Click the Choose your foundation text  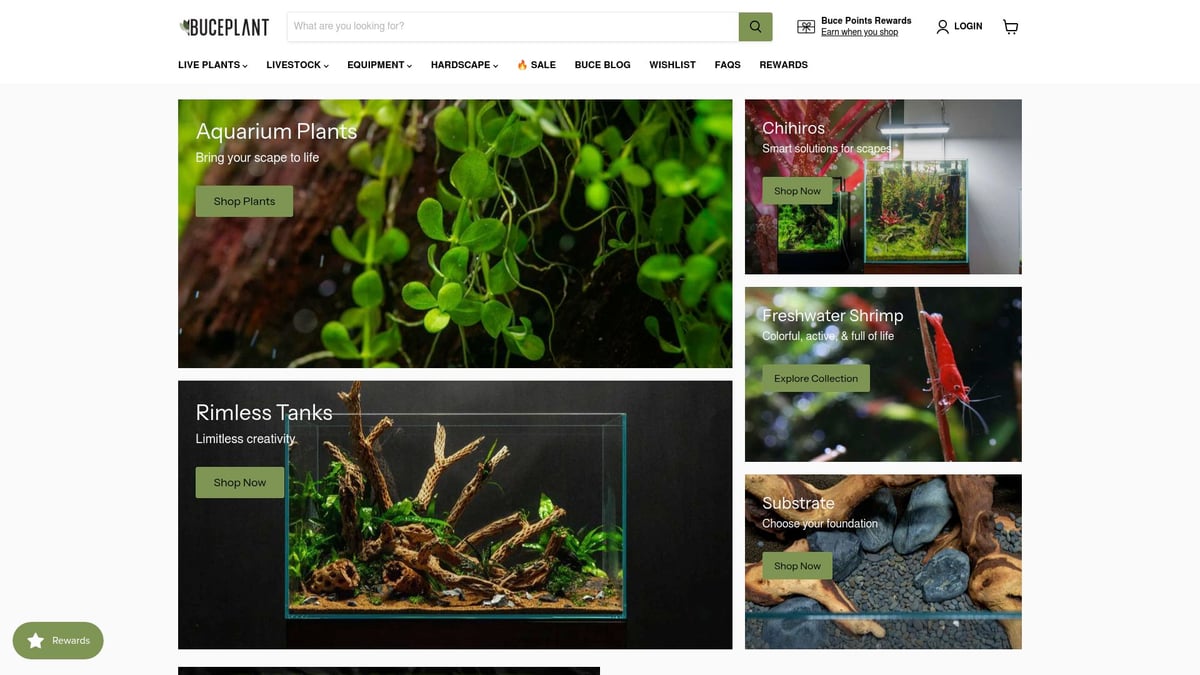click(820, 524)
